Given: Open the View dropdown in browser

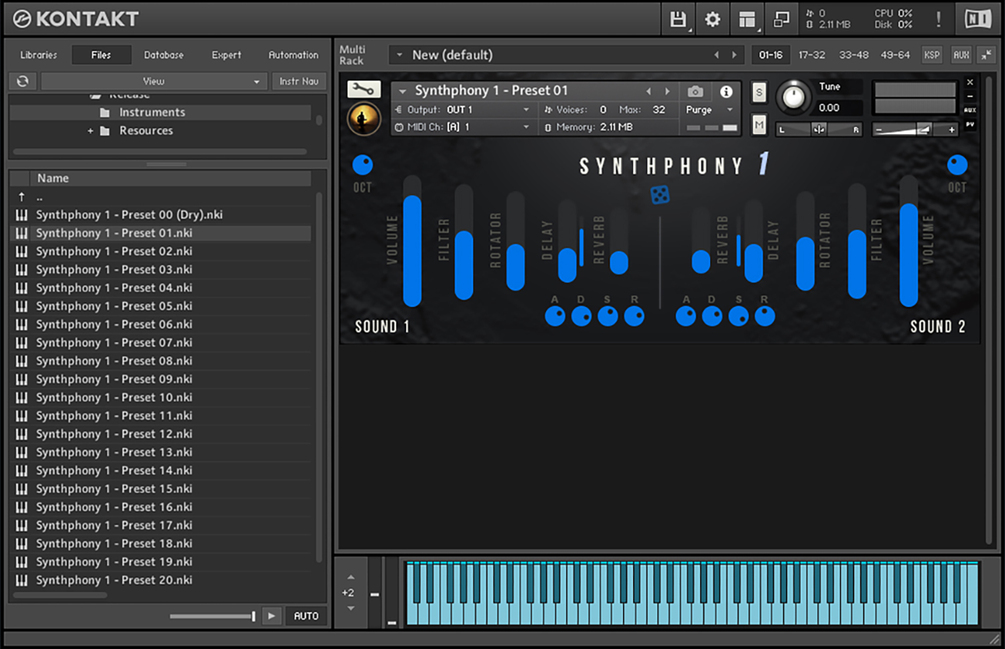Looking at the screenshot, I should coord(153,81).
